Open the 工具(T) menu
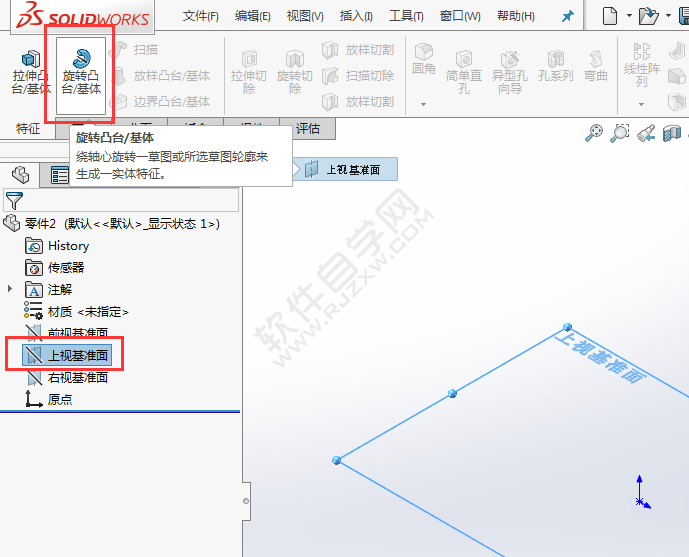The width and height of the screenshot is (689, 557). coord(406,16)
